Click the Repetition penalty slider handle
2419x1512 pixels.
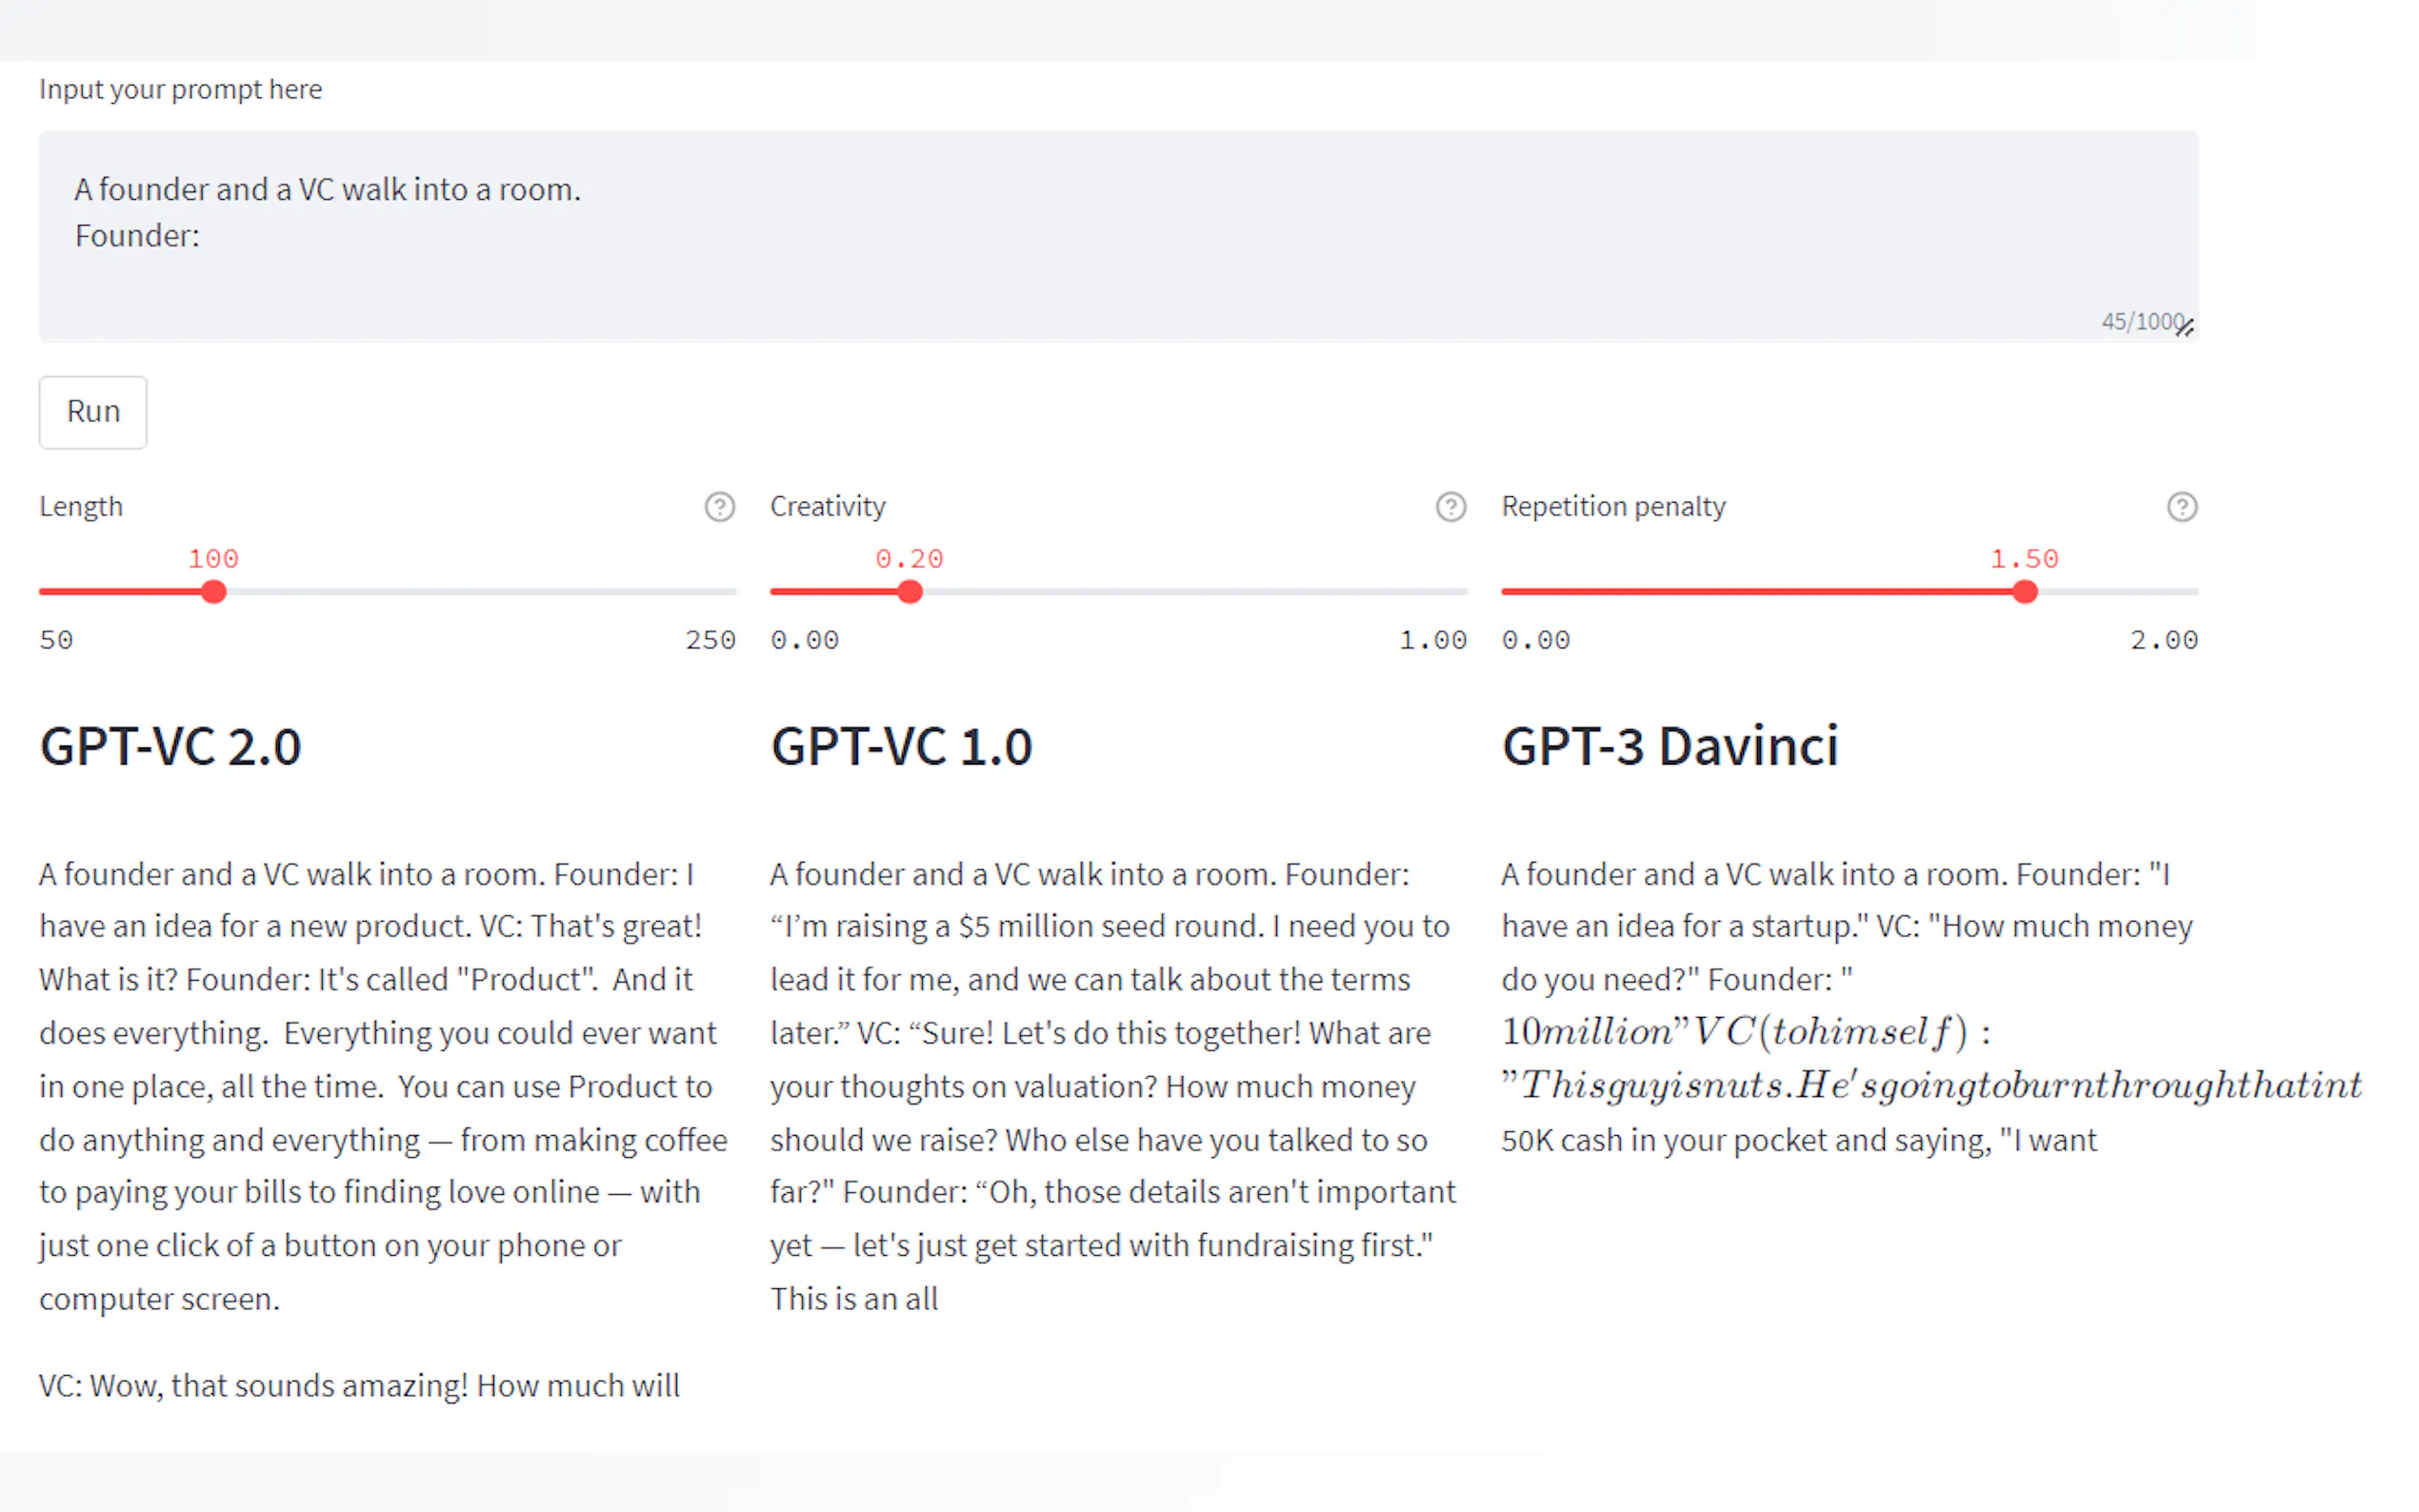[2024, 592]
